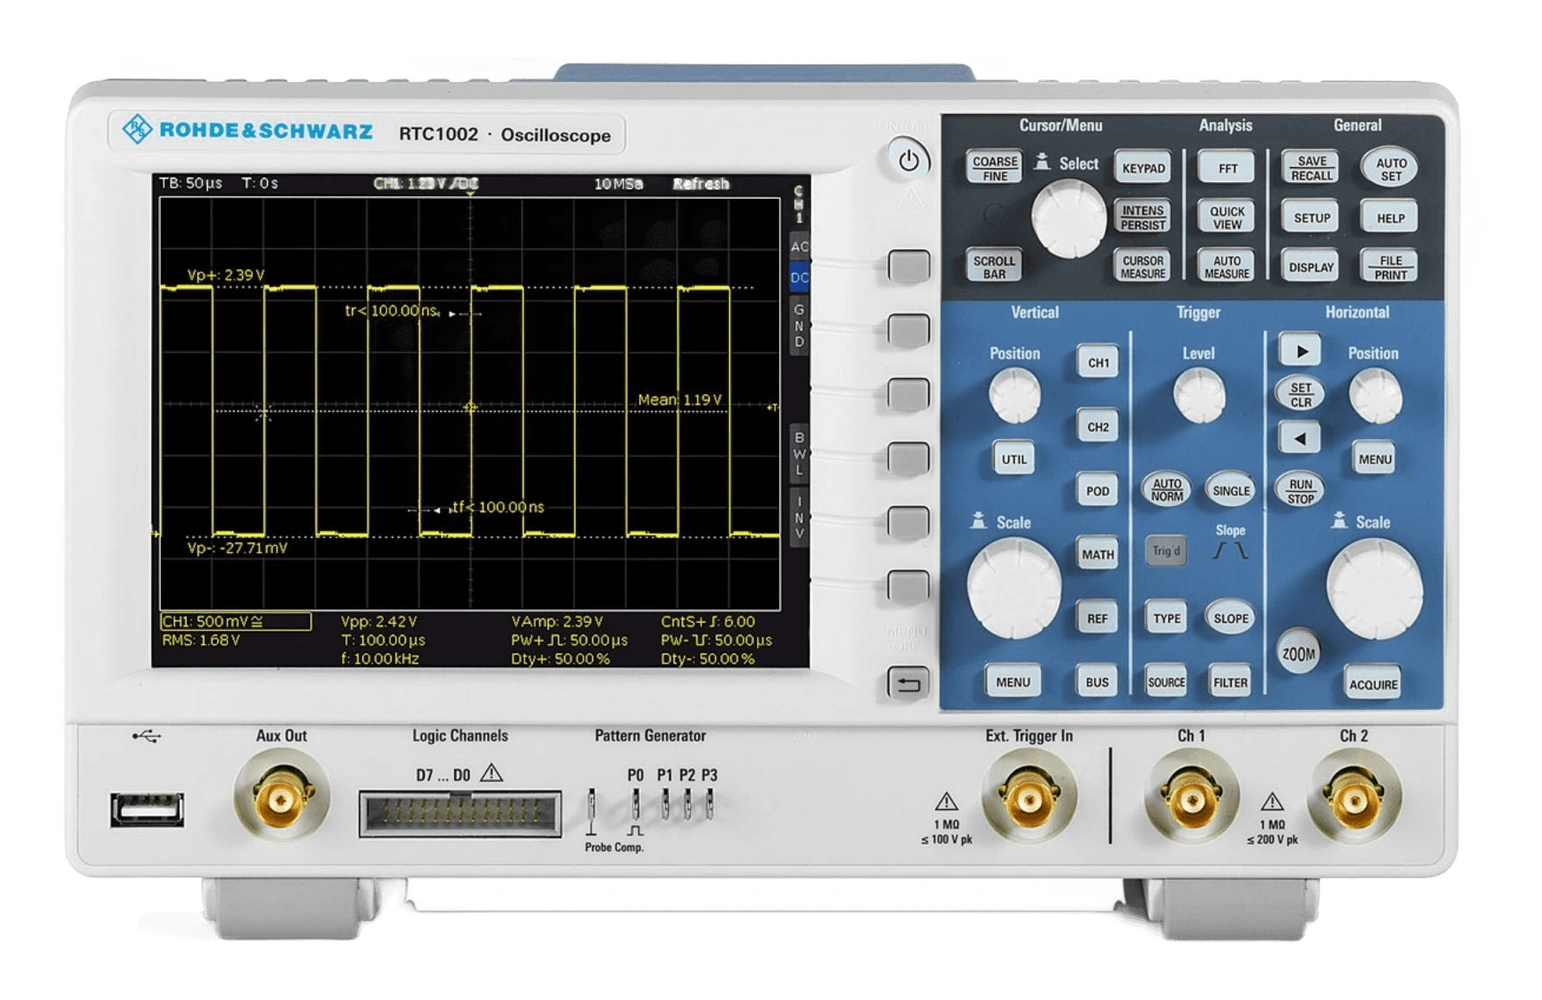Click the Horizontal Scale rotary knob
This screenshot has height=1000, width=1542.
(1375, 589)
